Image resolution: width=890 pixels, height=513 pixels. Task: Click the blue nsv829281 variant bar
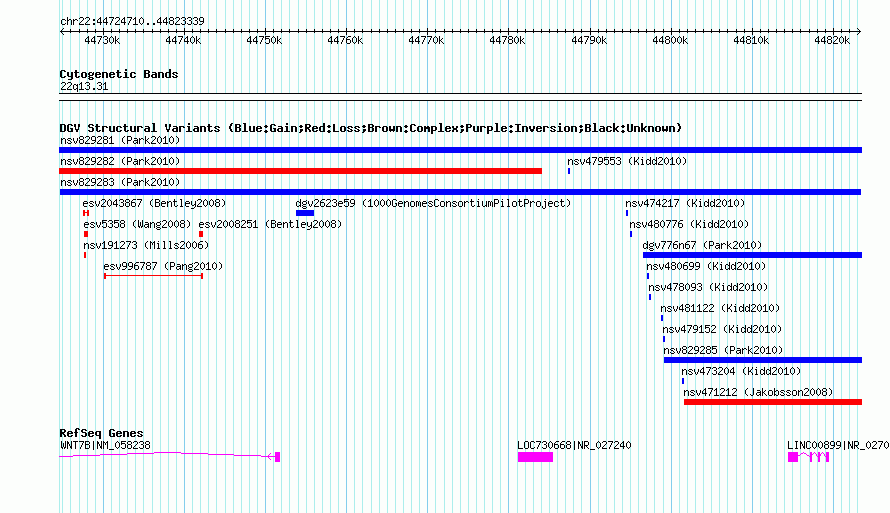(x=460, y=150)
